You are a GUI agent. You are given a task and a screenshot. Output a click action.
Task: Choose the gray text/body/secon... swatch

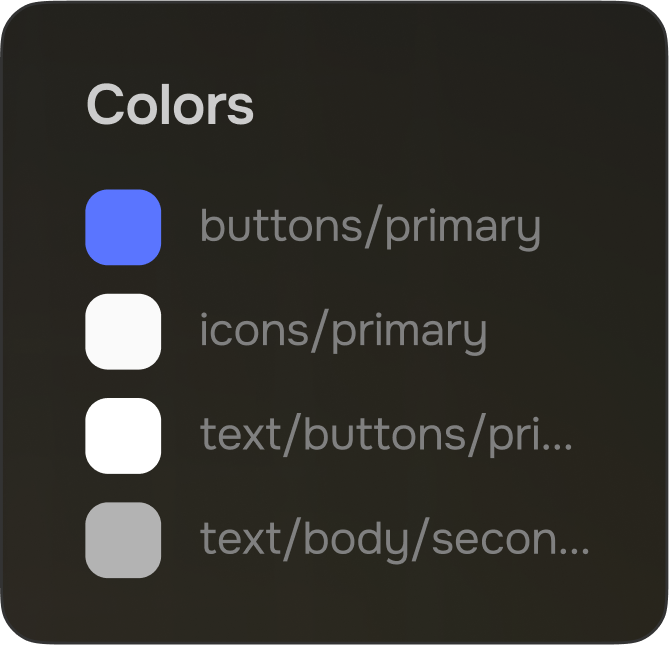pyautogui.click(x=123, y=540)
